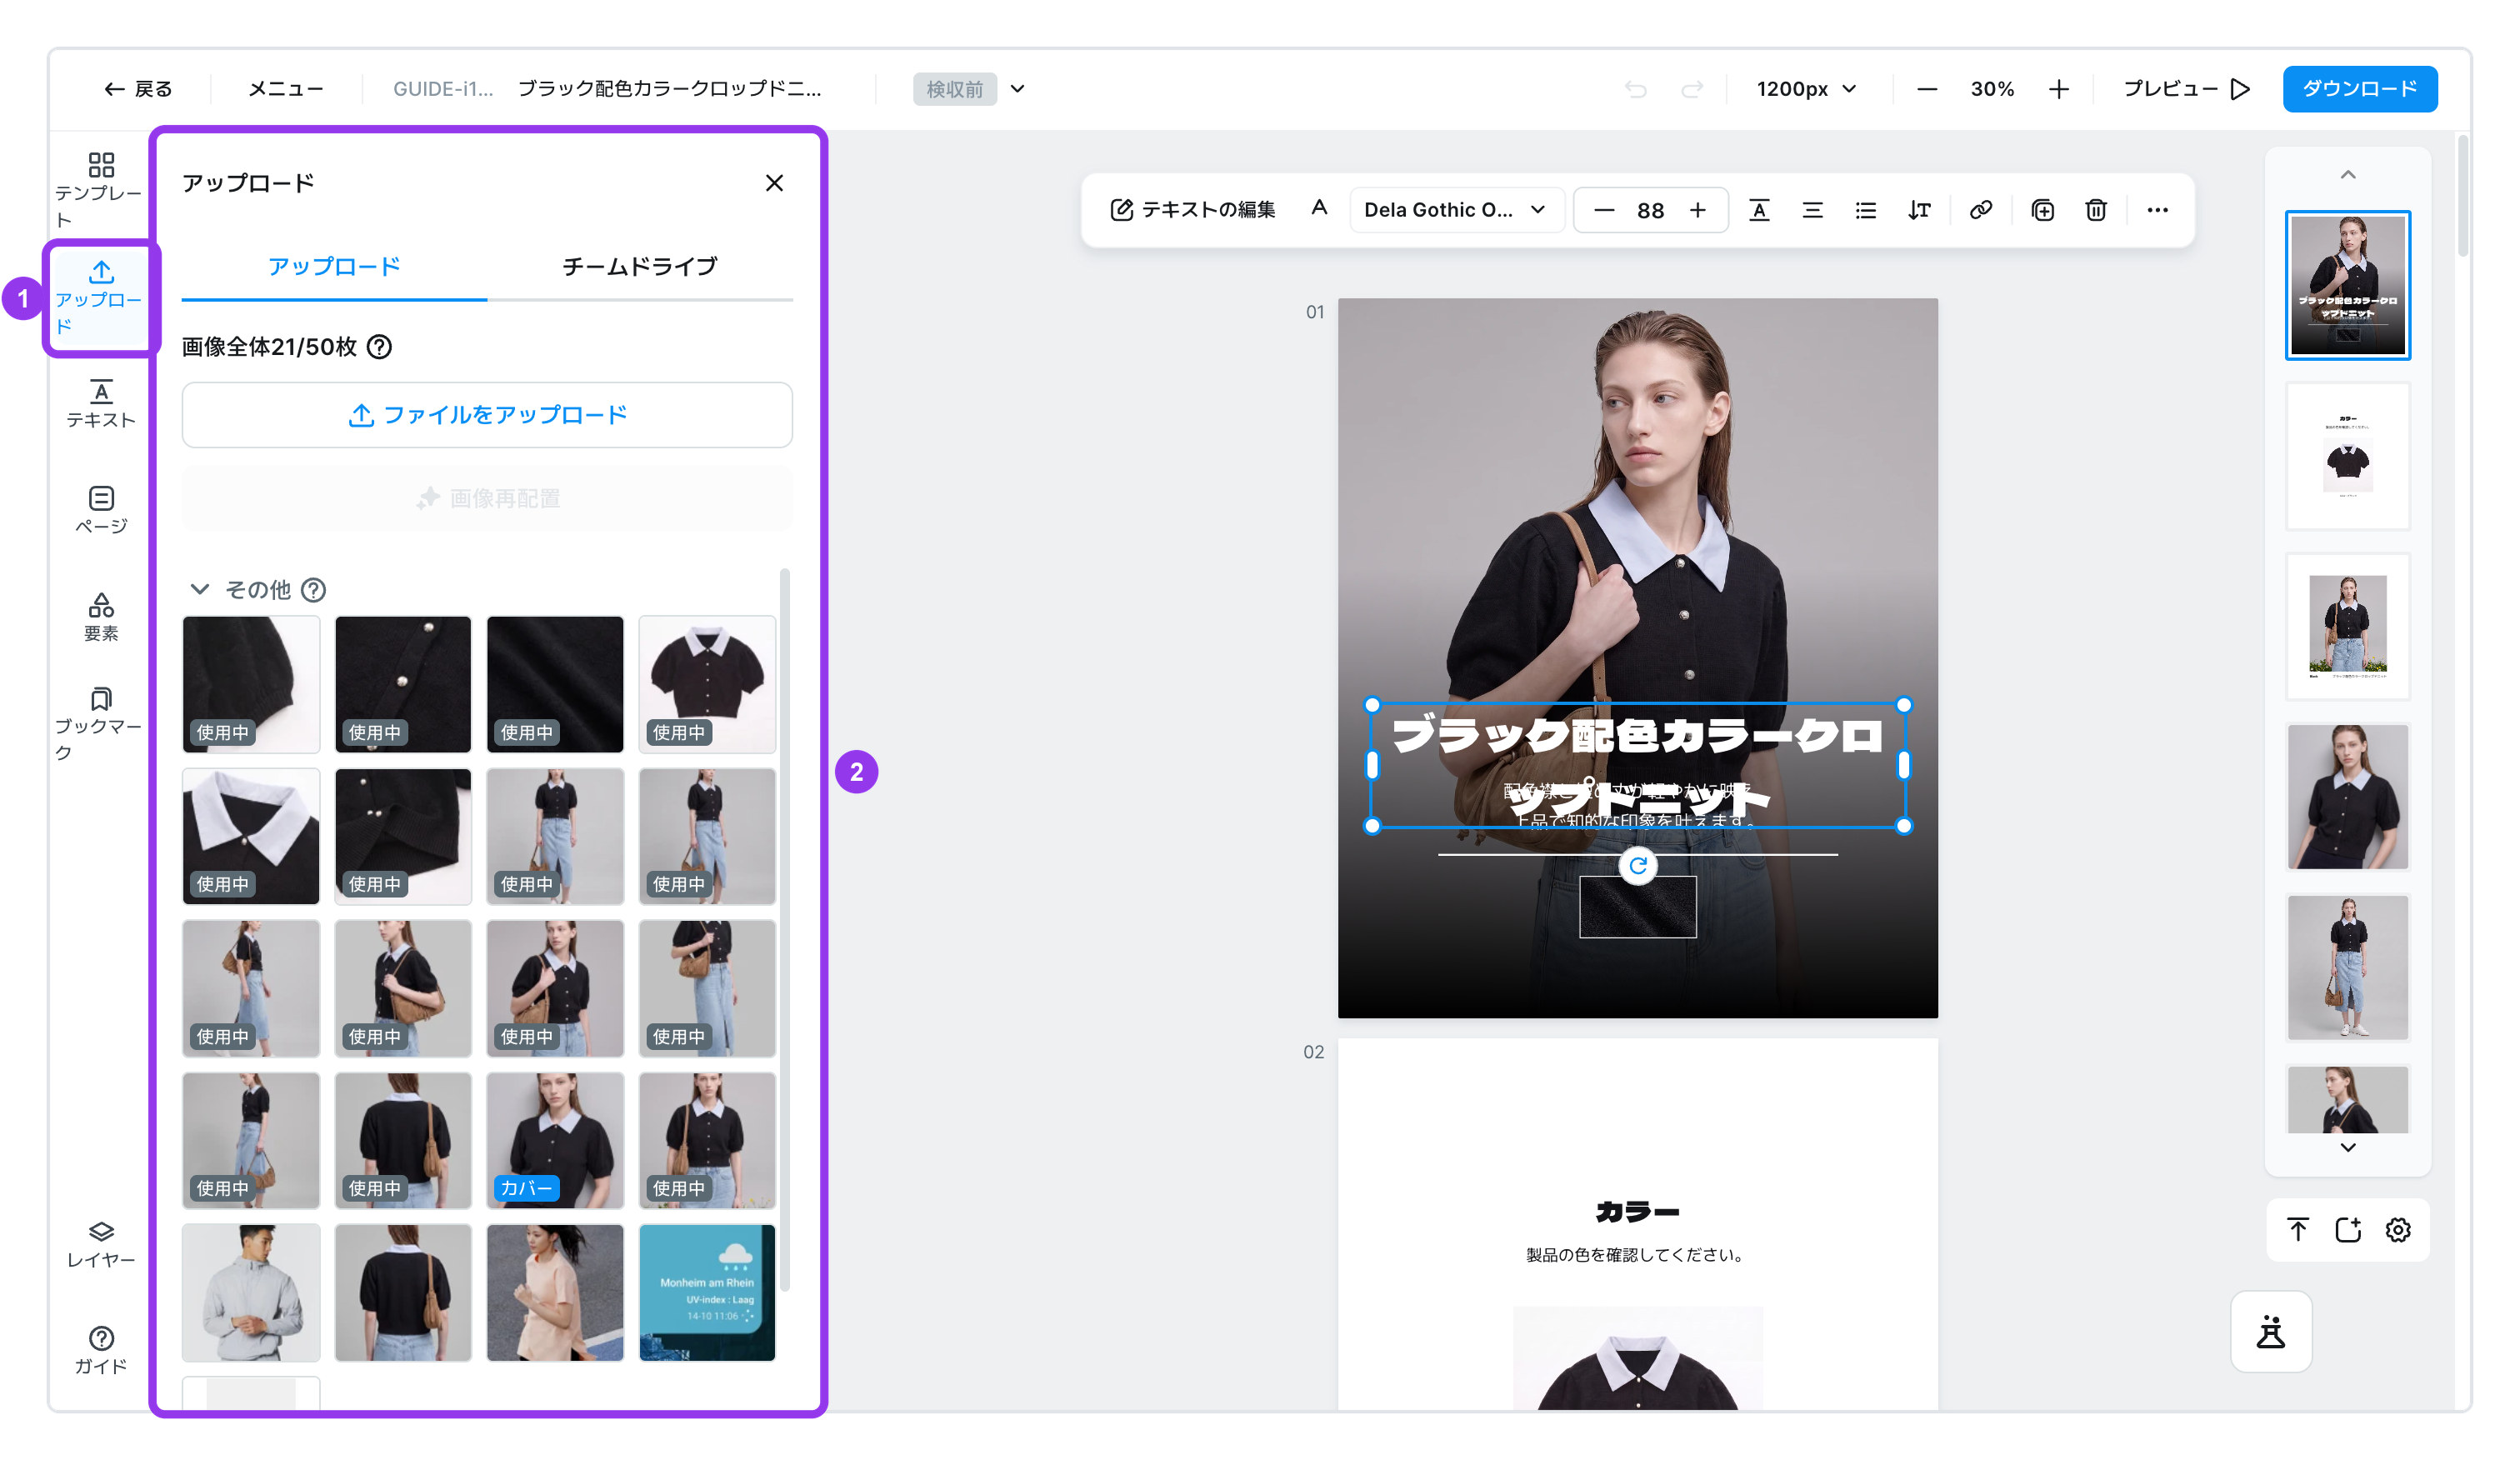This screenshot has height=1460, width=2520.
Task: Click the text alignment icon
Action: click(1812, 210)
